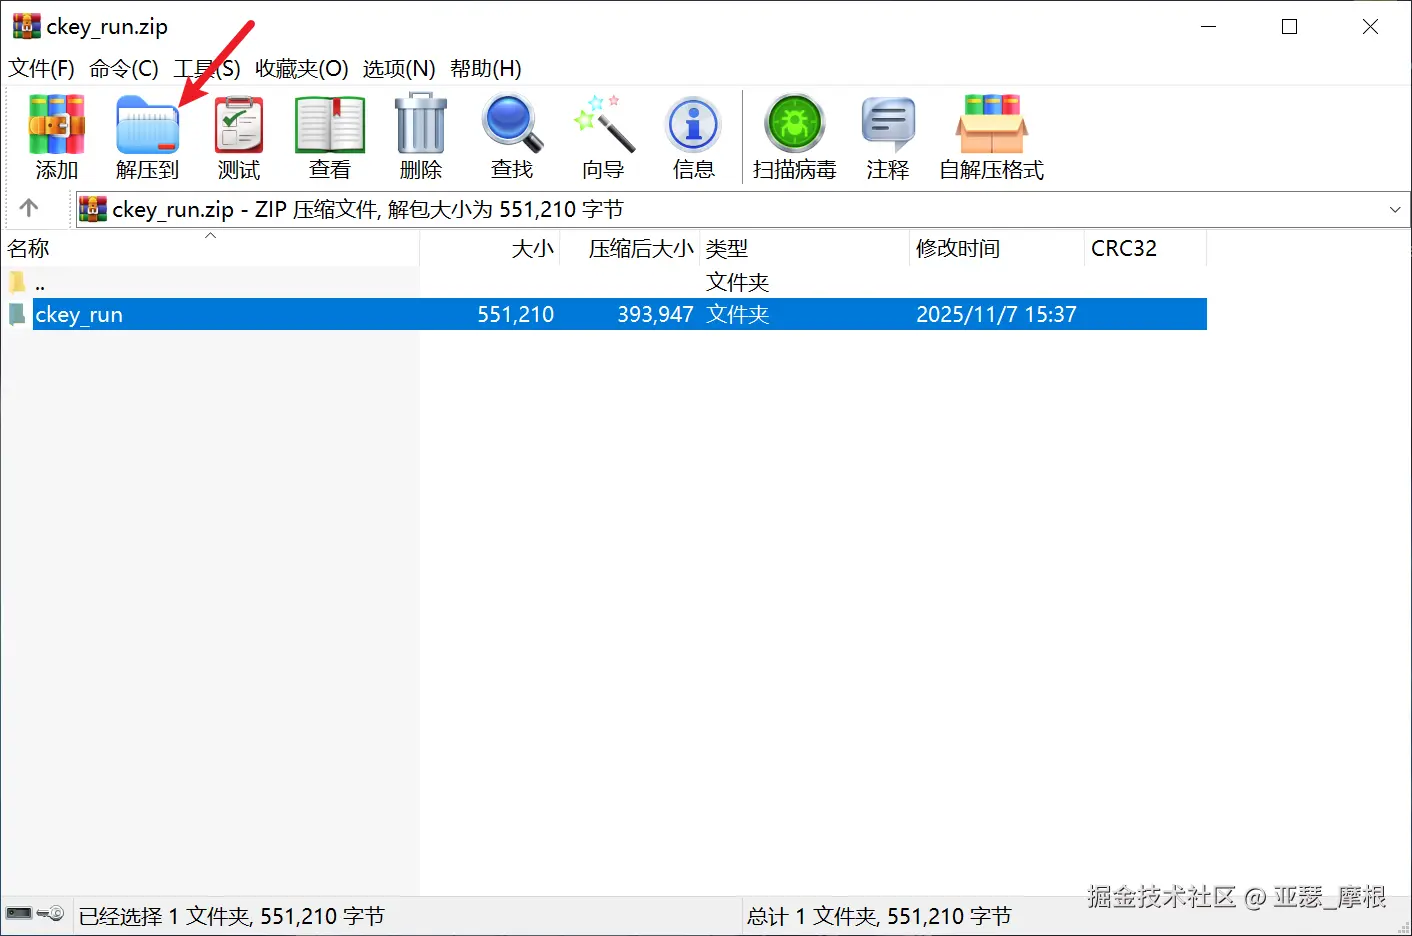Launch the Wizard (向导) wand icon
The image size is (1412, 936).
[x=603, y=123]
